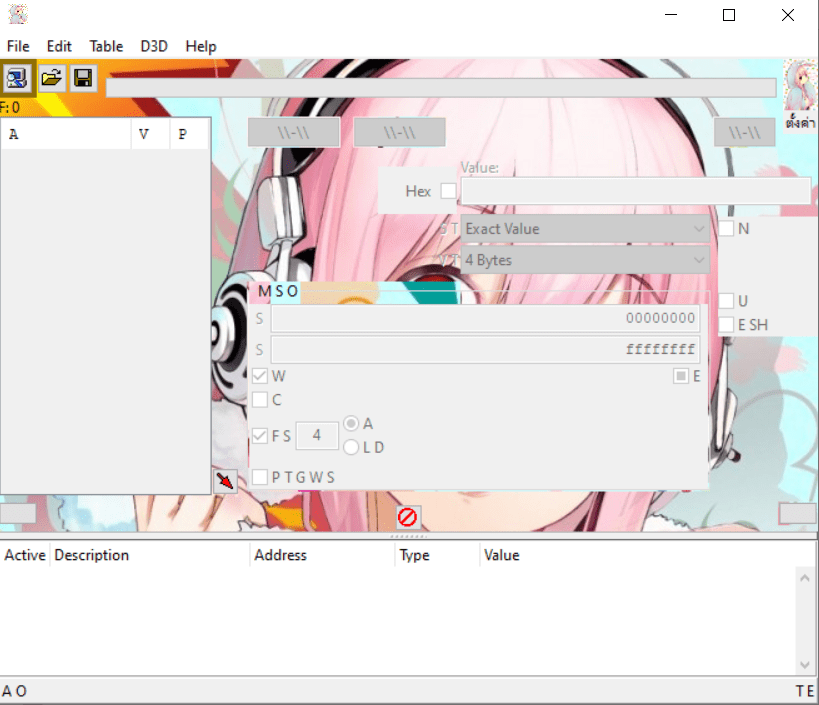Screen dimensions: 819x705
Task: Toggle the F S checkbox
Action: click(x=260, y=436)
